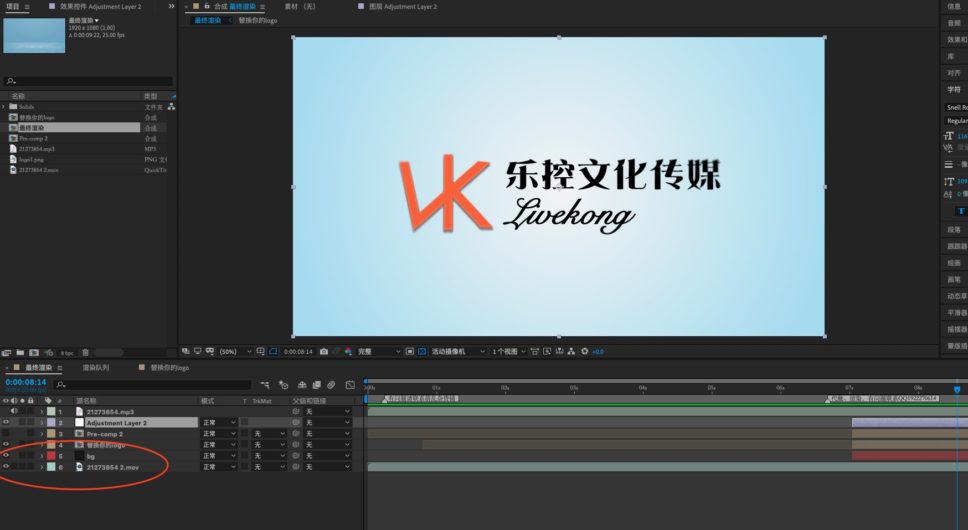Click the current time 0:00:08:14 in timeline

26,382
